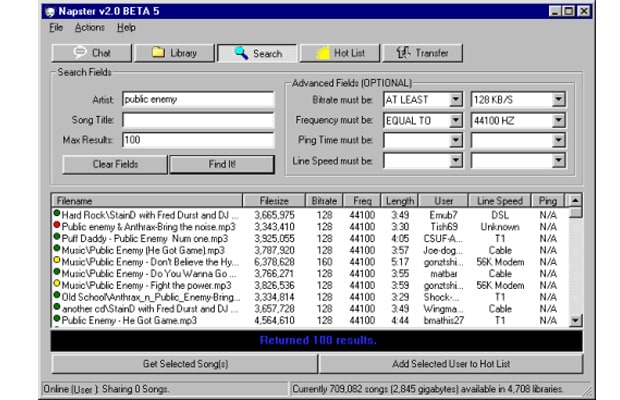Click green status dot for Puff Daddy row
Image resolution: width=620 pixels, height=400 pixels.
click(x=57, y=237)
